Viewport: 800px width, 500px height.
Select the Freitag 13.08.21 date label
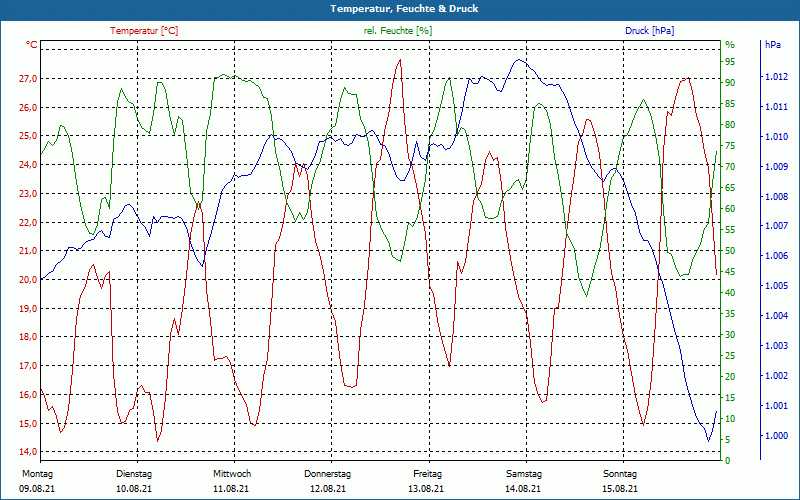[x=427, y=481]
